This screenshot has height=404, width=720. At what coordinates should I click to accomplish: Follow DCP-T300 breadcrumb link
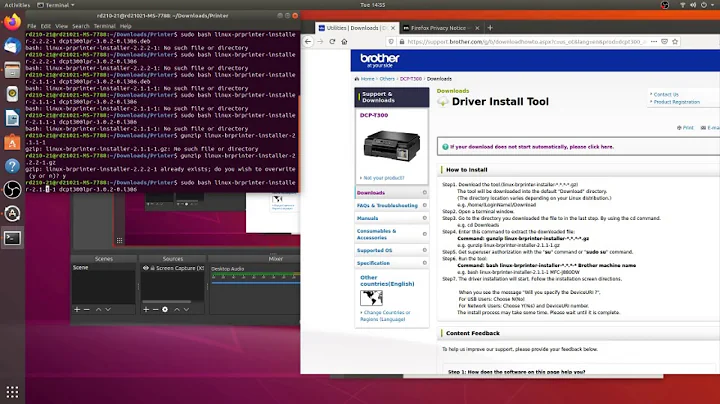point(411,79)
